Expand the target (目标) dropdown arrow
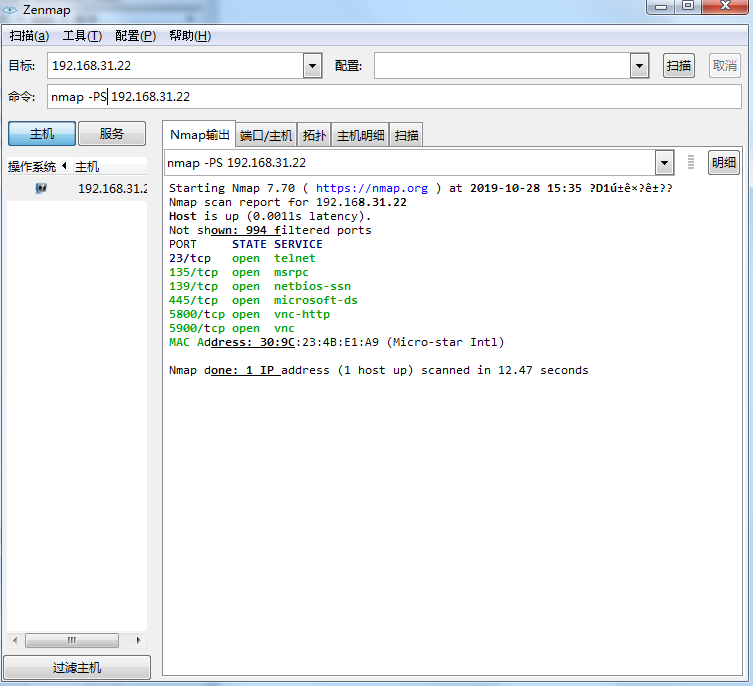The image size is (753, 686). coord(312,65)
